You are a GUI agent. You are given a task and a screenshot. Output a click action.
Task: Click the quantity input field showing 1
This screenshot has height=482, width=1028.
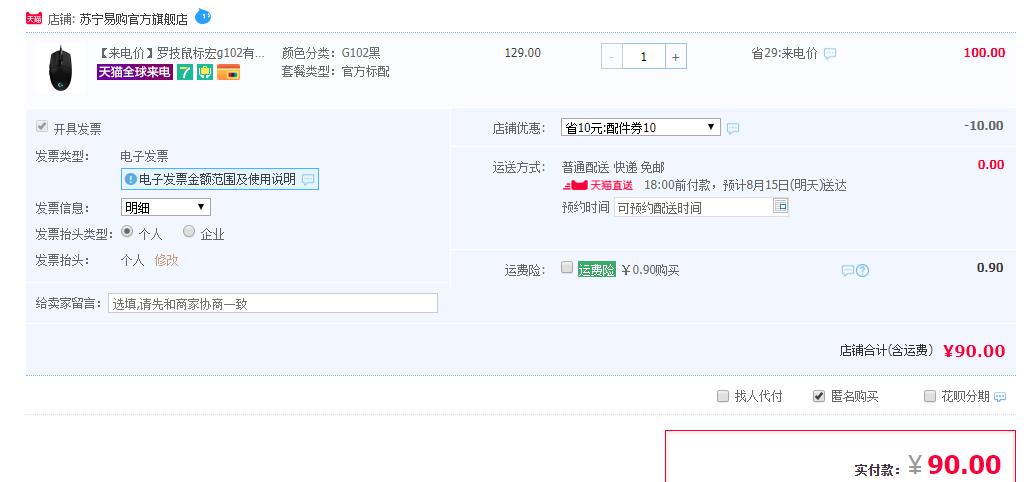[644, 57]
